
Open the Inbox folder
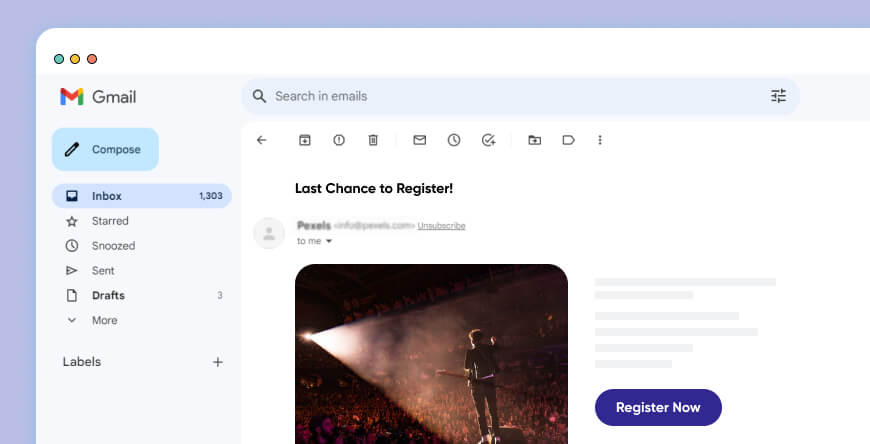(142, 196)
